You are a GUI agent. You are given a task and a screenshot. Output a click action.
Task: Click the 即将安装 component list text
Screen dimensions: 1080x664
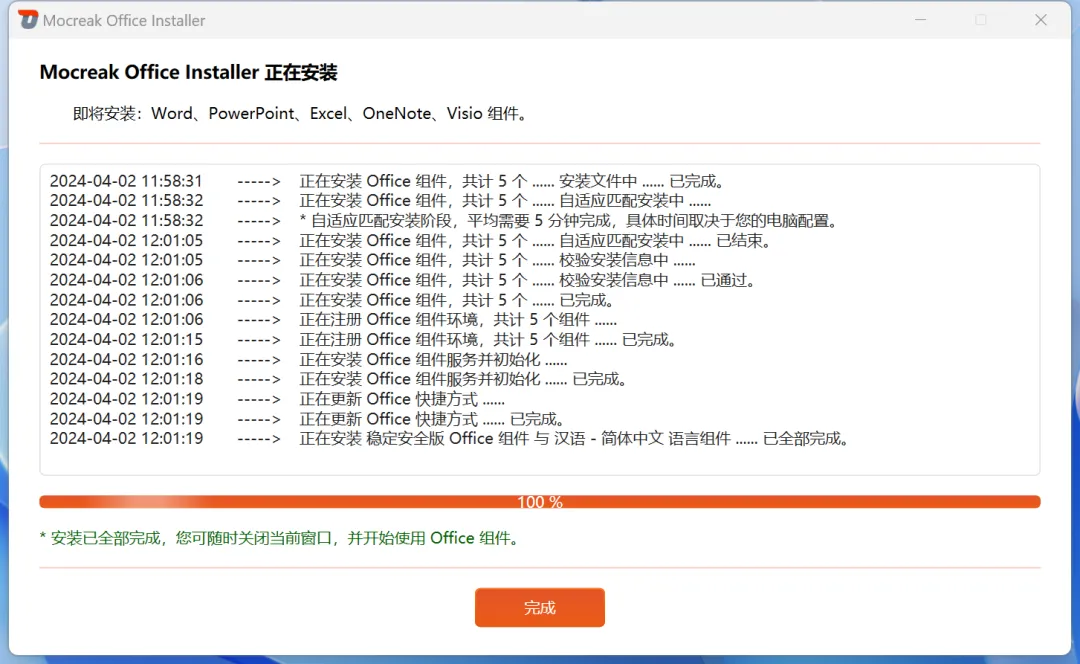tap(302, 114)
